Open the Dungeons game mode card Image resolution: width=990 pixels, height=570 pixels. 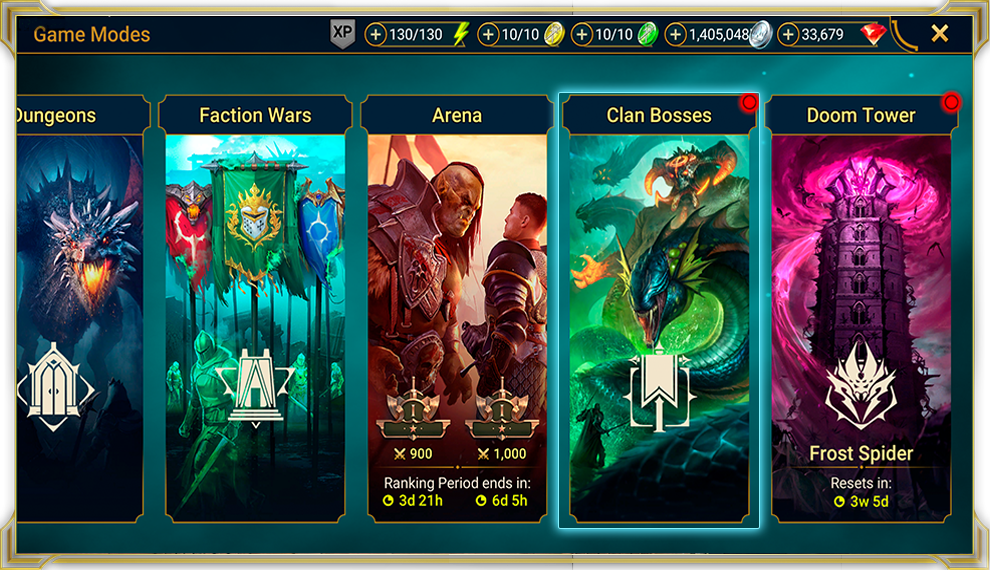point(80,309)
